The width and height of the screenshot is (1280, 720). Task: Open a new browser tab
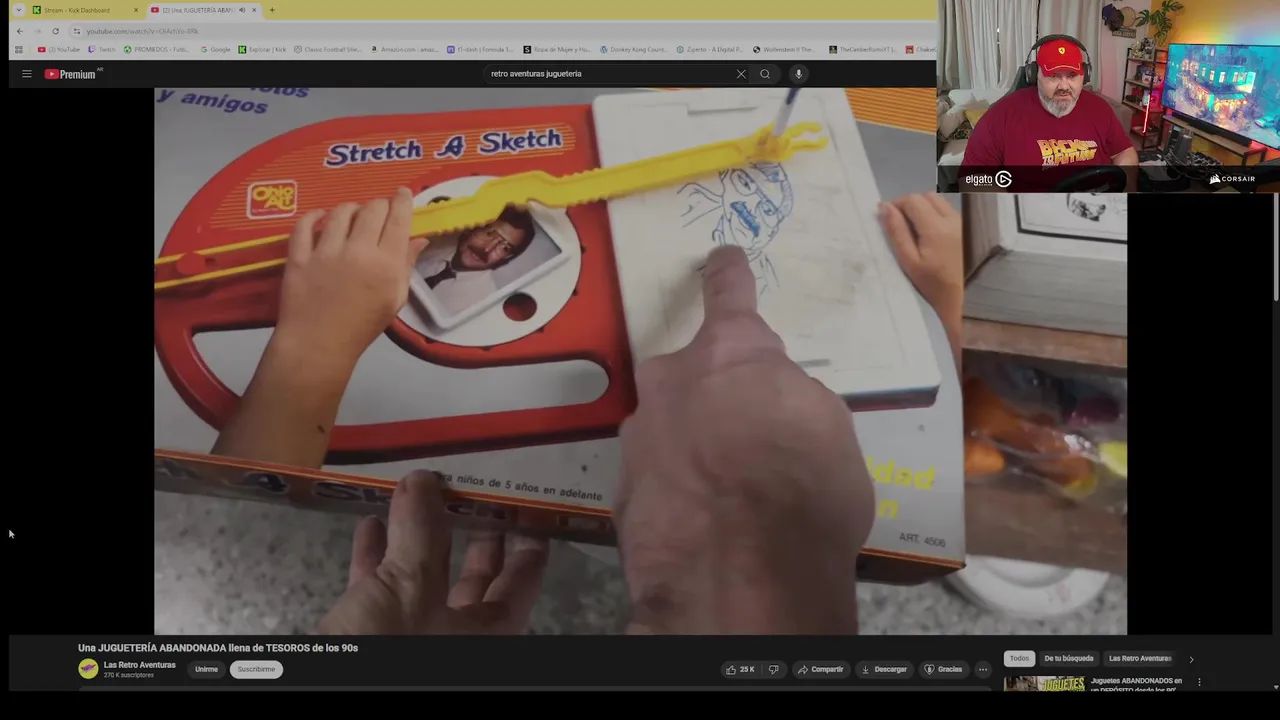click(x=272, y=10)
